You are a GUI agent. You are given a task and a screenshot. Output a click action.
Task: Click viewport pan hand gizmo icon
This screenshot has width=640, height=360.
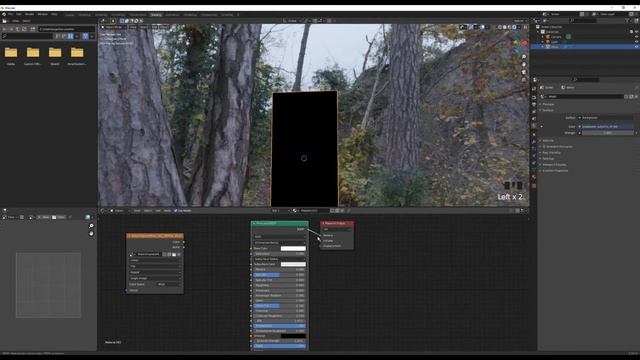524,64
